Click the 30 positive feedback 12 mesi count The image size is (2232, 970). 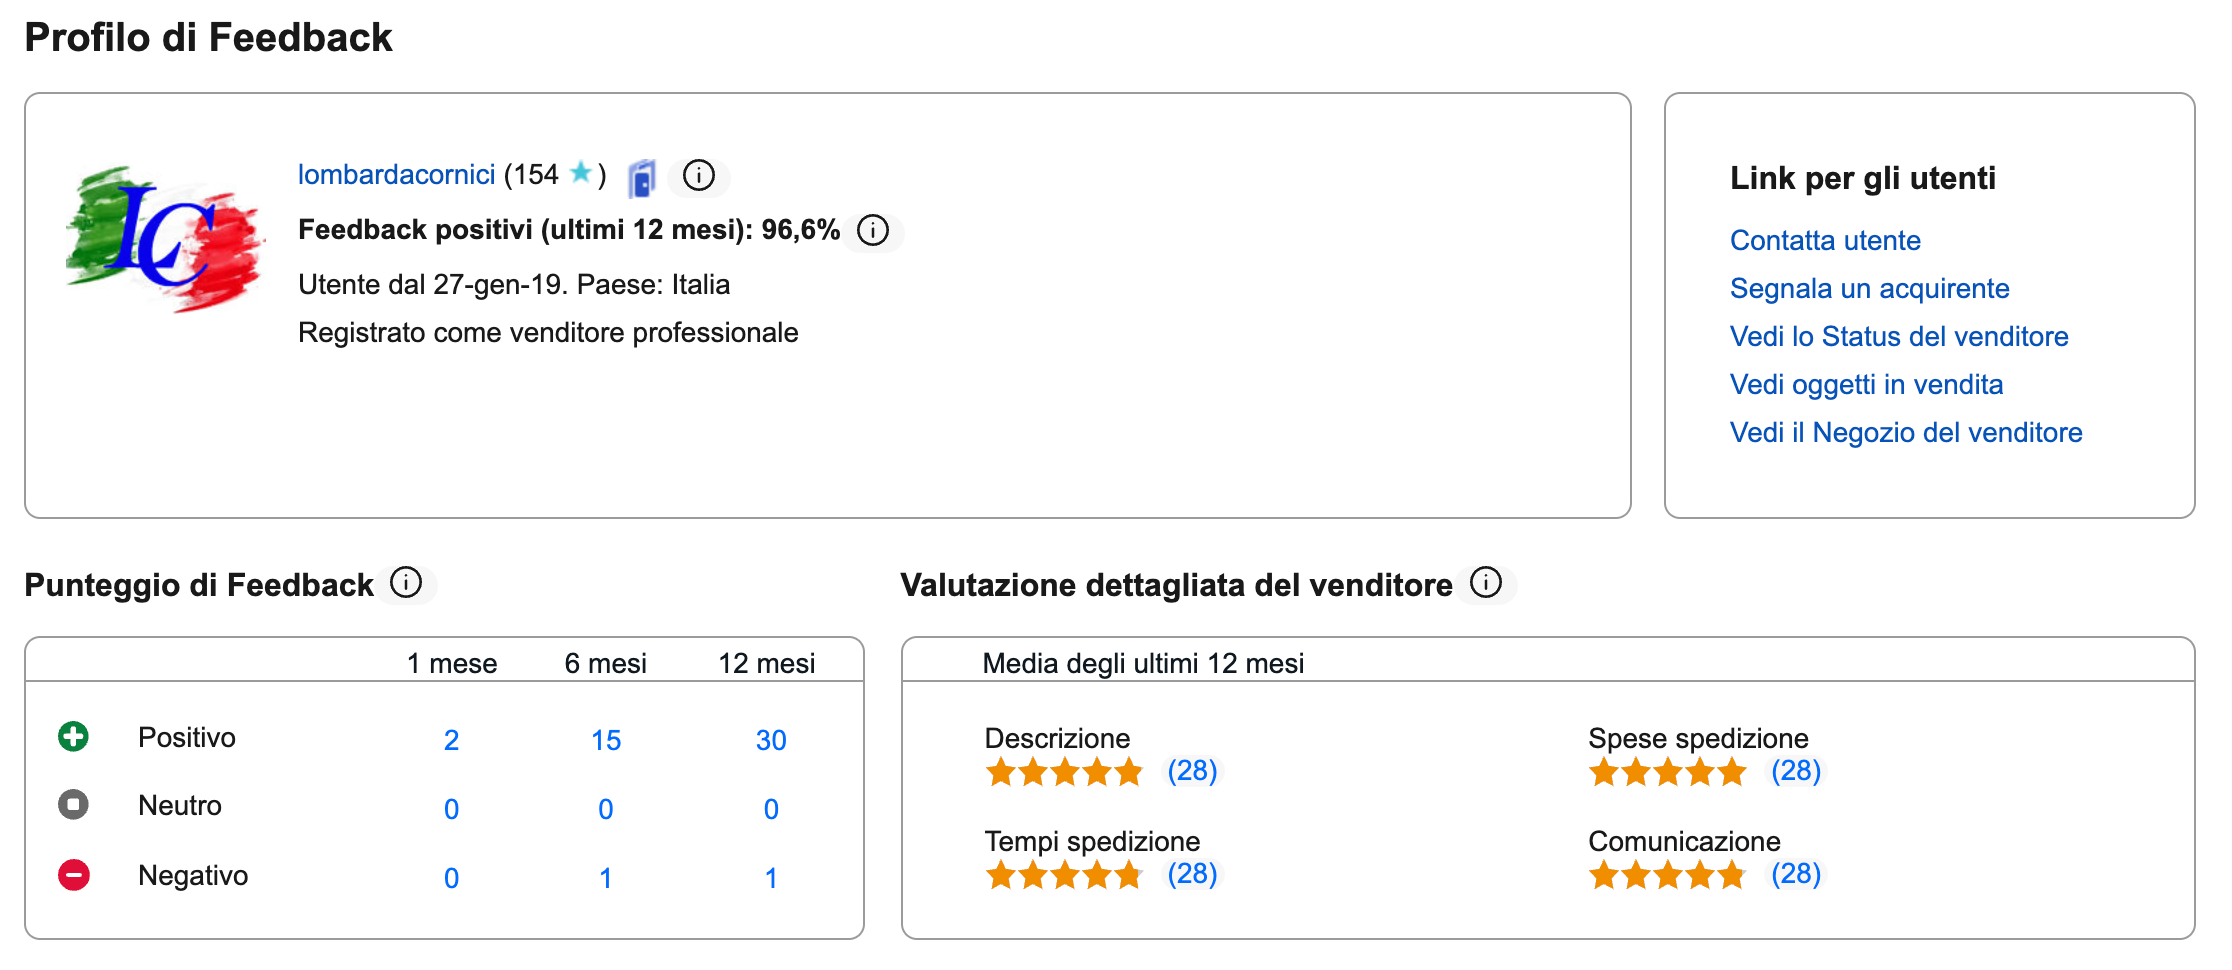(x=770, y=741)
